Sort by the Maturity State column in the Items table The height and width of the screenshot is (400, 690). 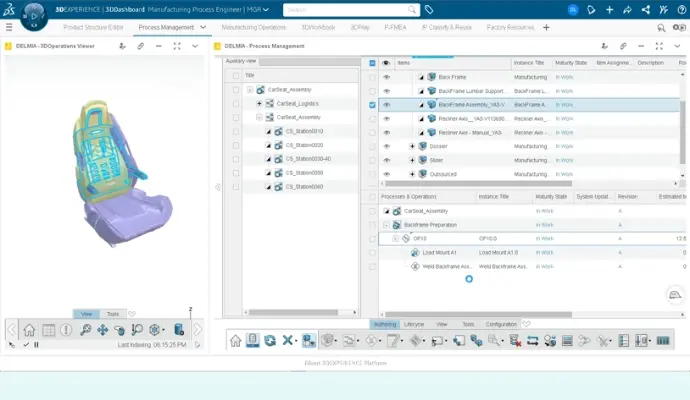571,63
